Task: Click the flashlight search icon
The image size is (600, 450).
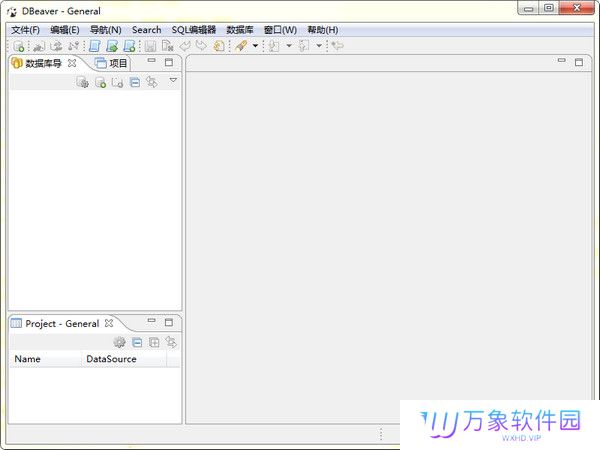Action: coord(241,46)
